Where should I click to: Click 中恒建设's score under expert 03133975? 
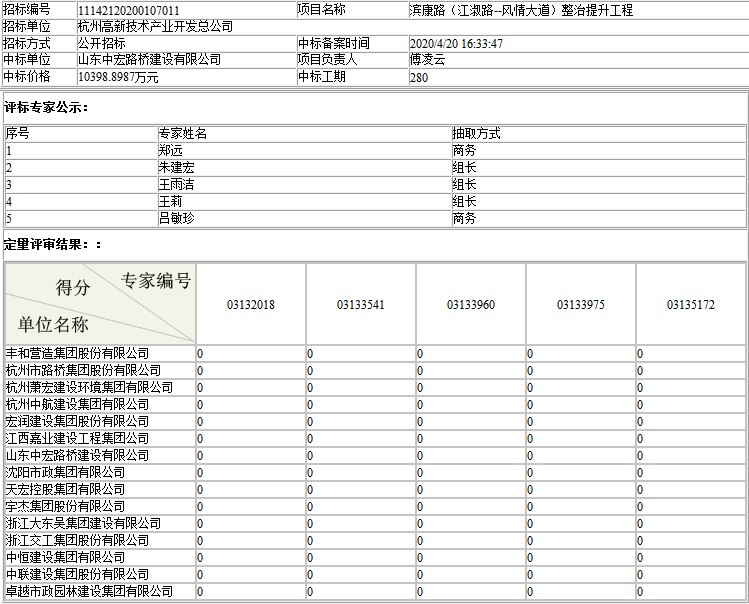(530, 558)
